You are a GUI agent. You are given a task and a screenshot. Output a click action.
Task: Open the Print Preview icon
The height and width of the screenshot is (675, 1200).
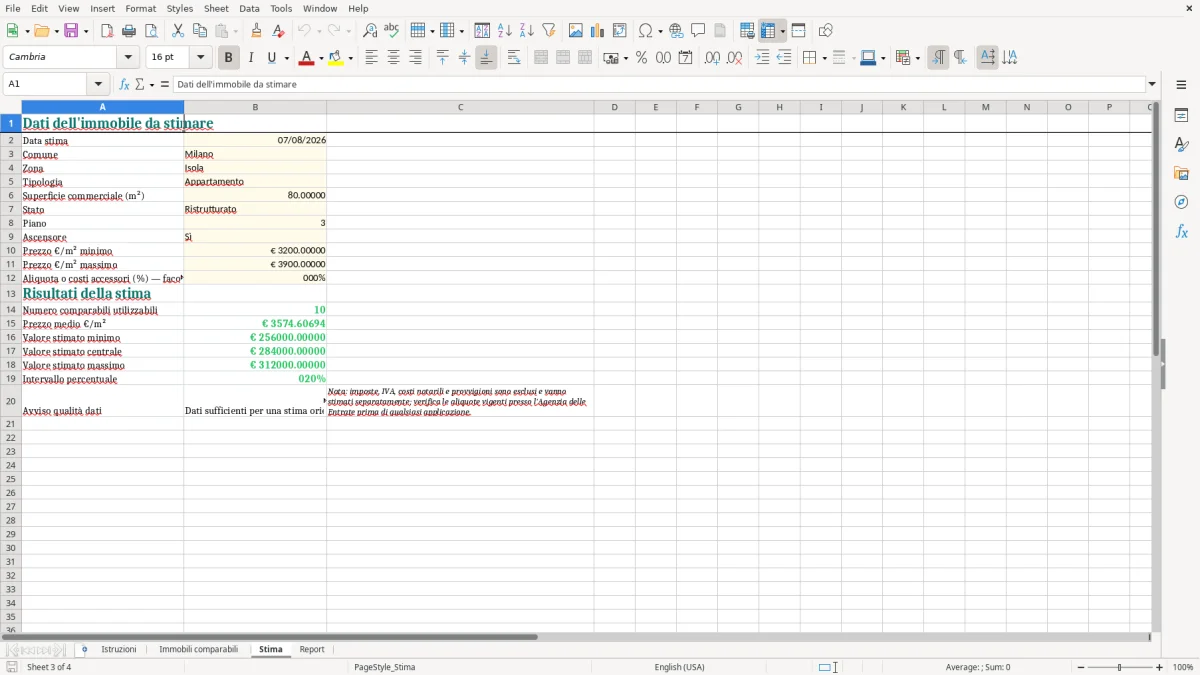click(x=151, y=31)
